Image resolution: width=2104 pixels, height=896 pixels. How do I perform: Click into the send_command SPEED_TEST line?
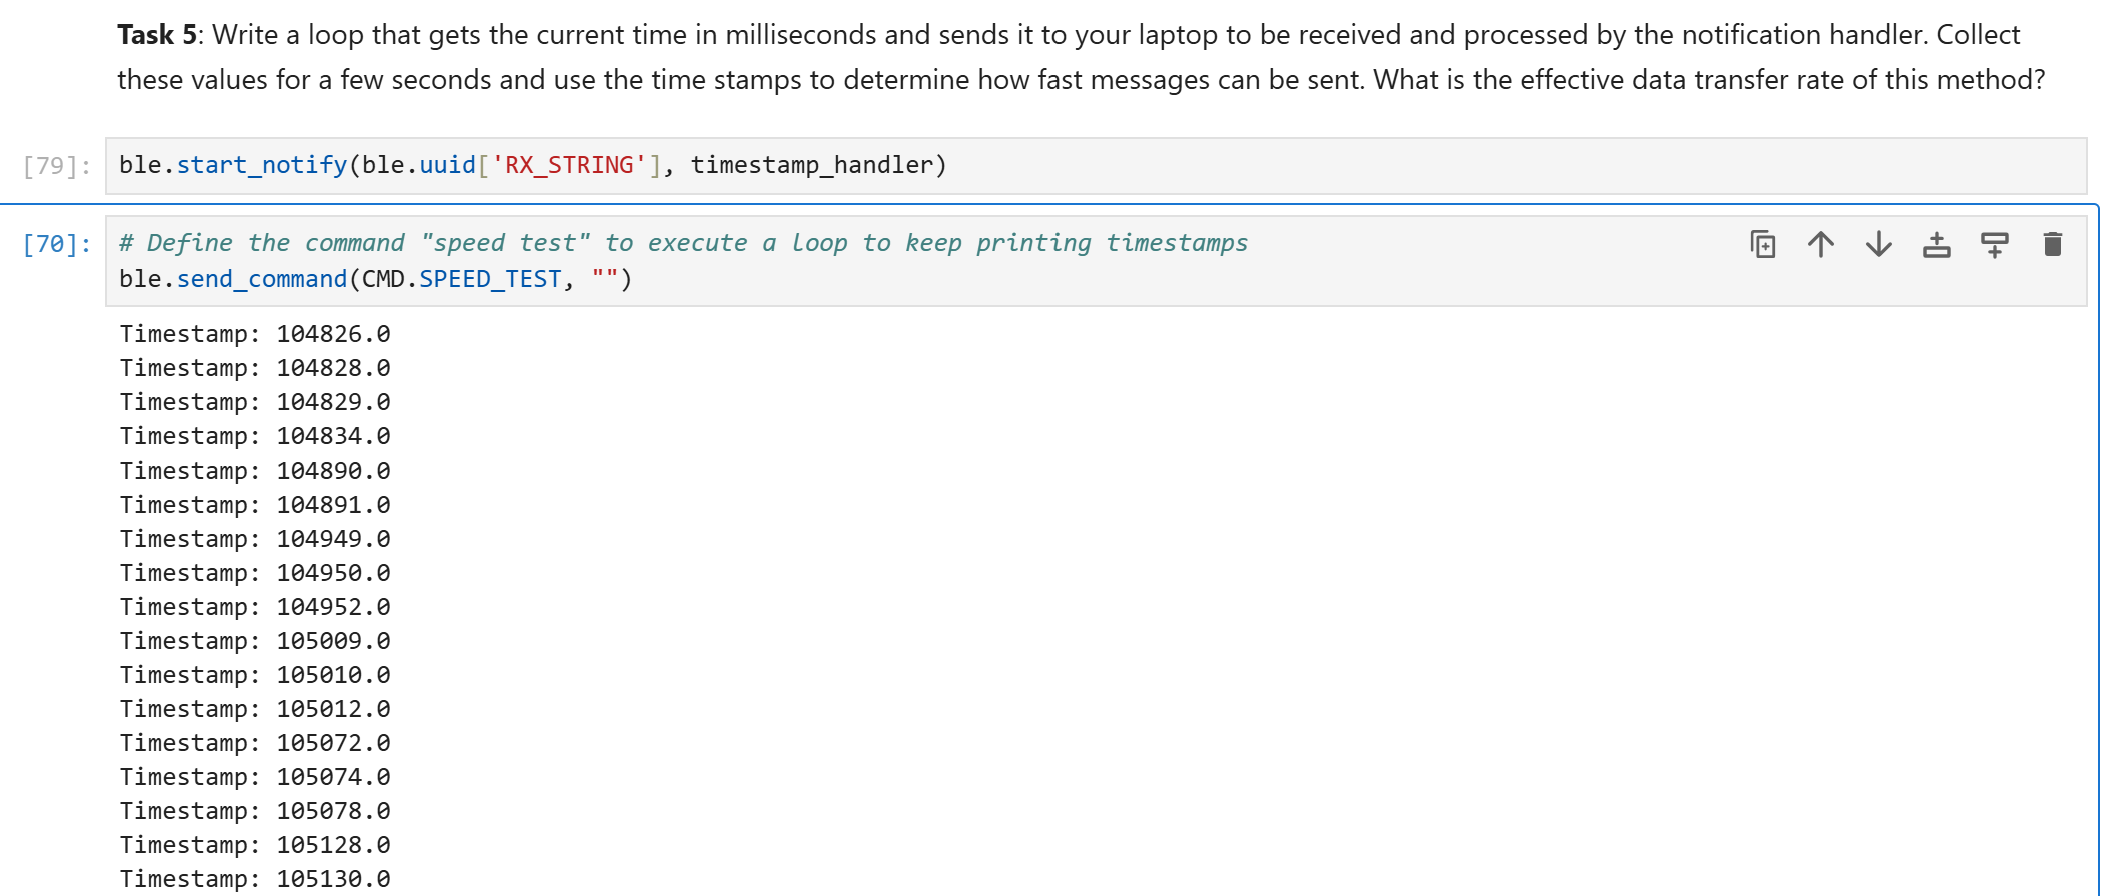376,279
